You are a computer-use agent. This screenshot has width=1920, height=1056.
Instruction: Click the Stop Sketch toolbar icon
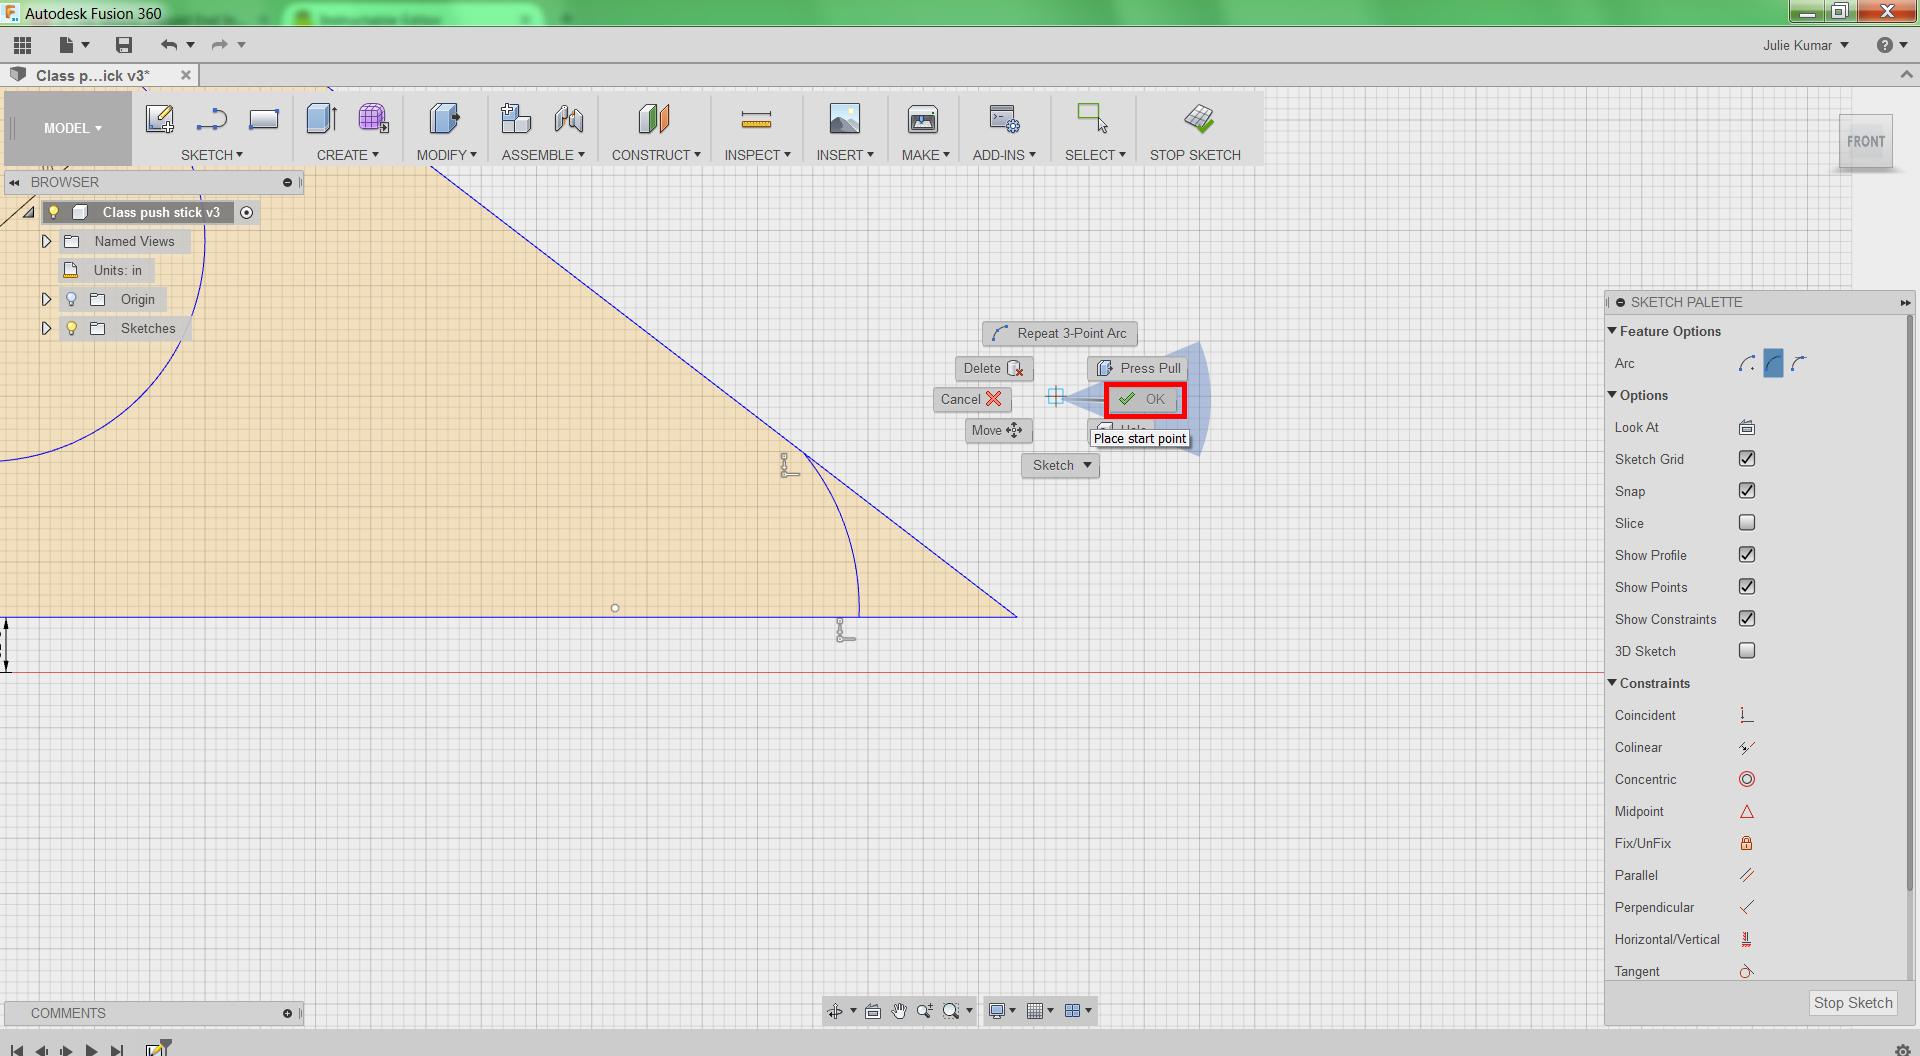pos(1199,119)
